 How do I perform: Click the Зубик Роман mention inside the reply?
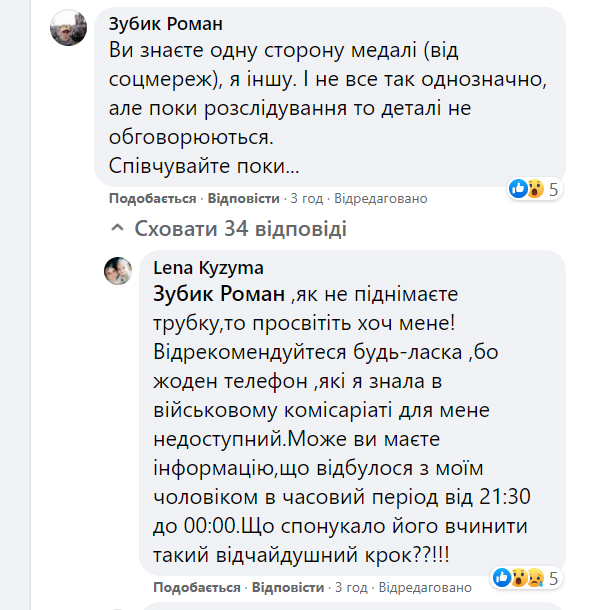tap(219, 296)
